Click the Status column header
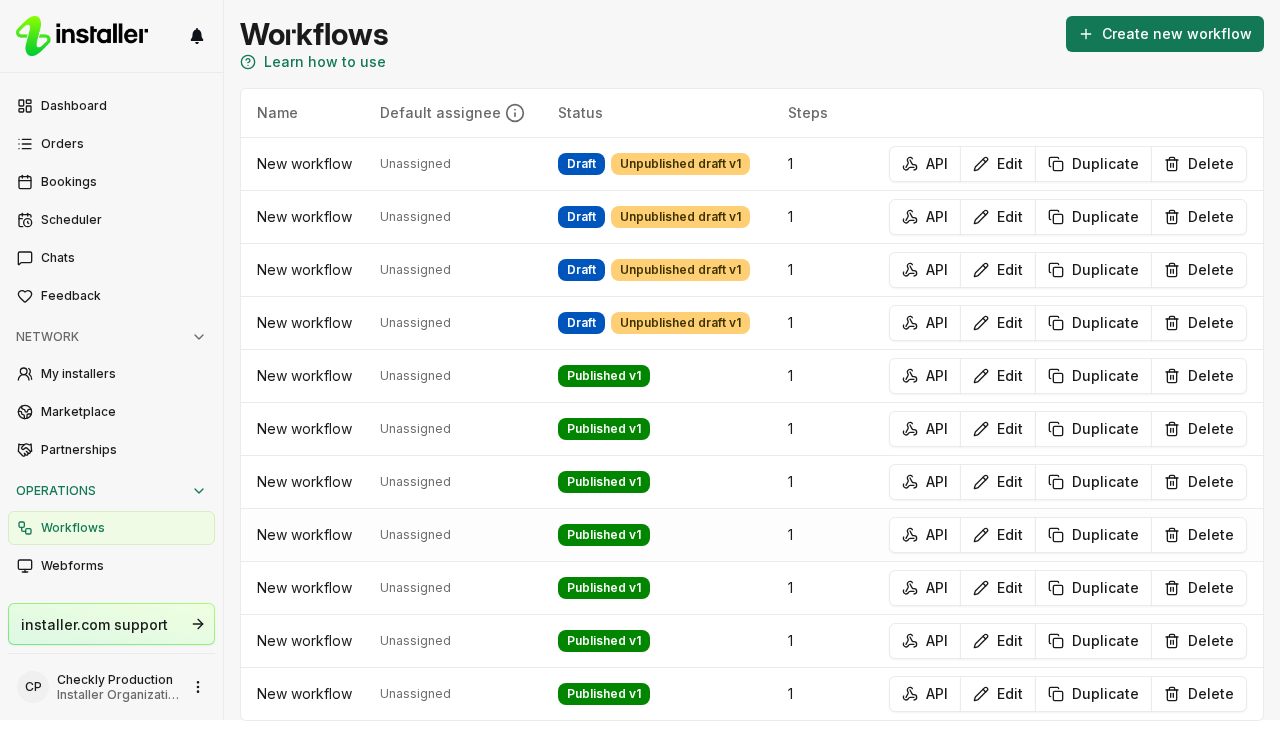 pos(580,113)
